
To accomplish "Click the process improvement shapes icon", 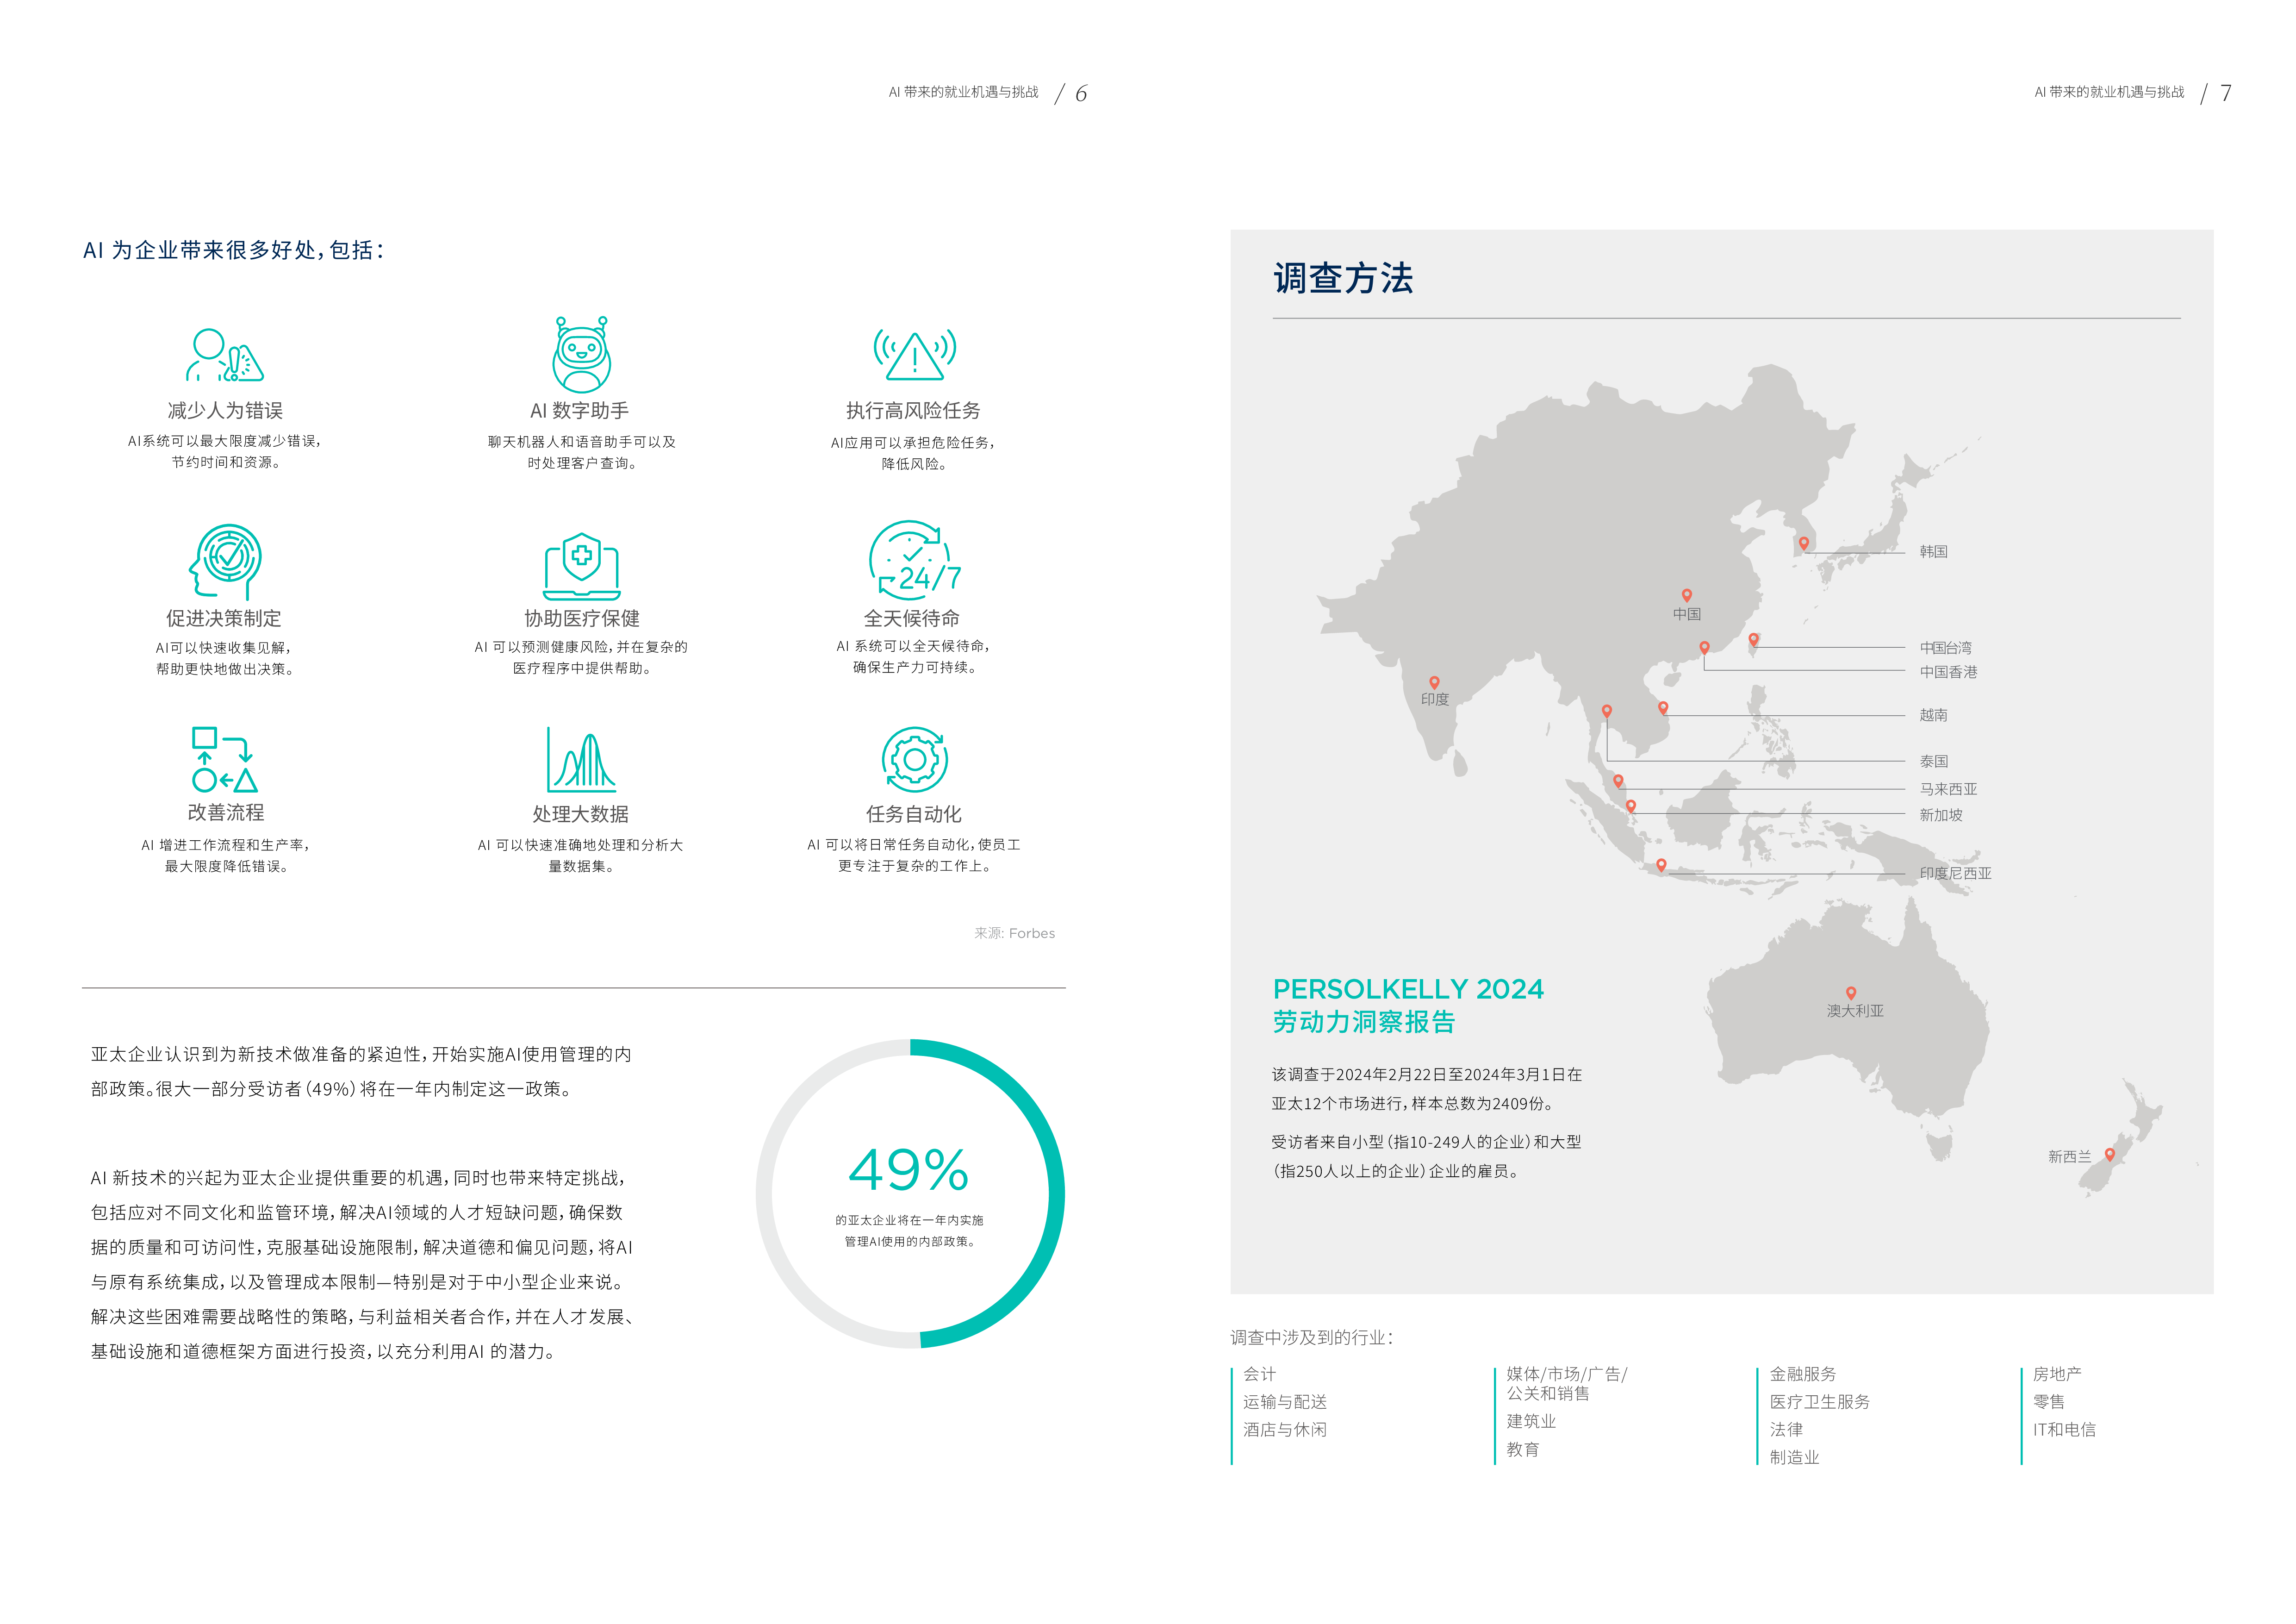I will coord(225,760).
